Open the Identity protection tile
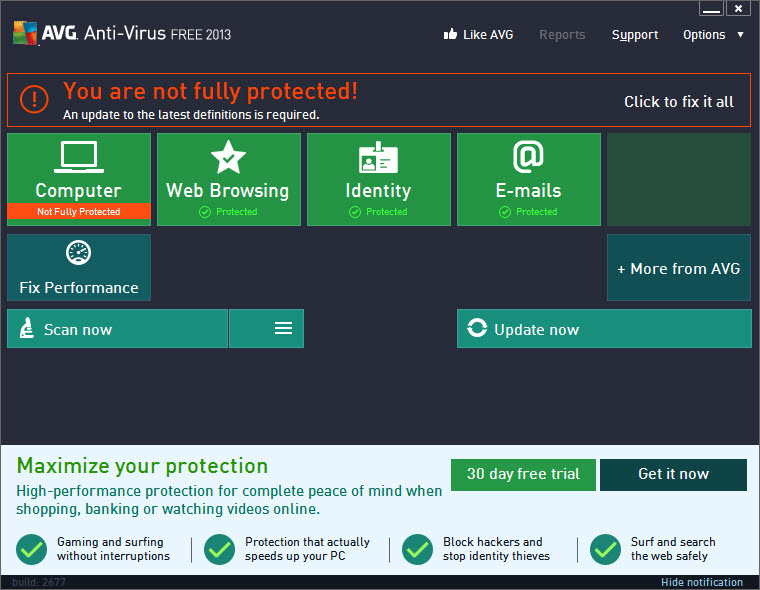Screen dimensions: 760x590 [x=379, y=179]
